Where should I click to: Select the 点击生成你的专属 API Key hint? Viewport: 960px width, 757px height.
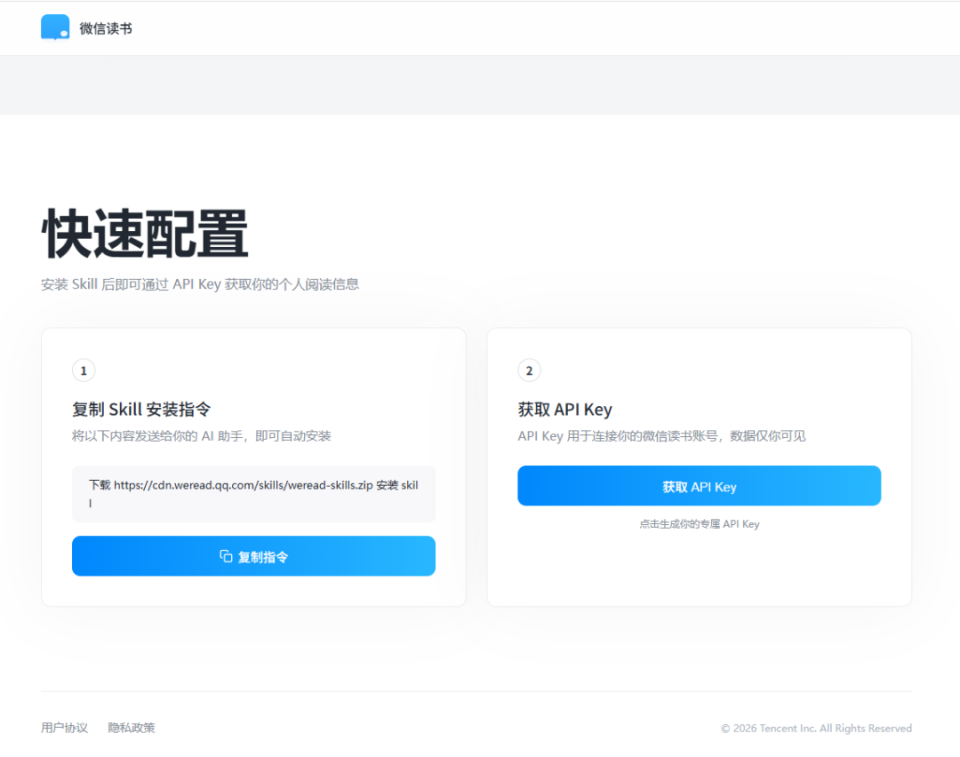699,524
